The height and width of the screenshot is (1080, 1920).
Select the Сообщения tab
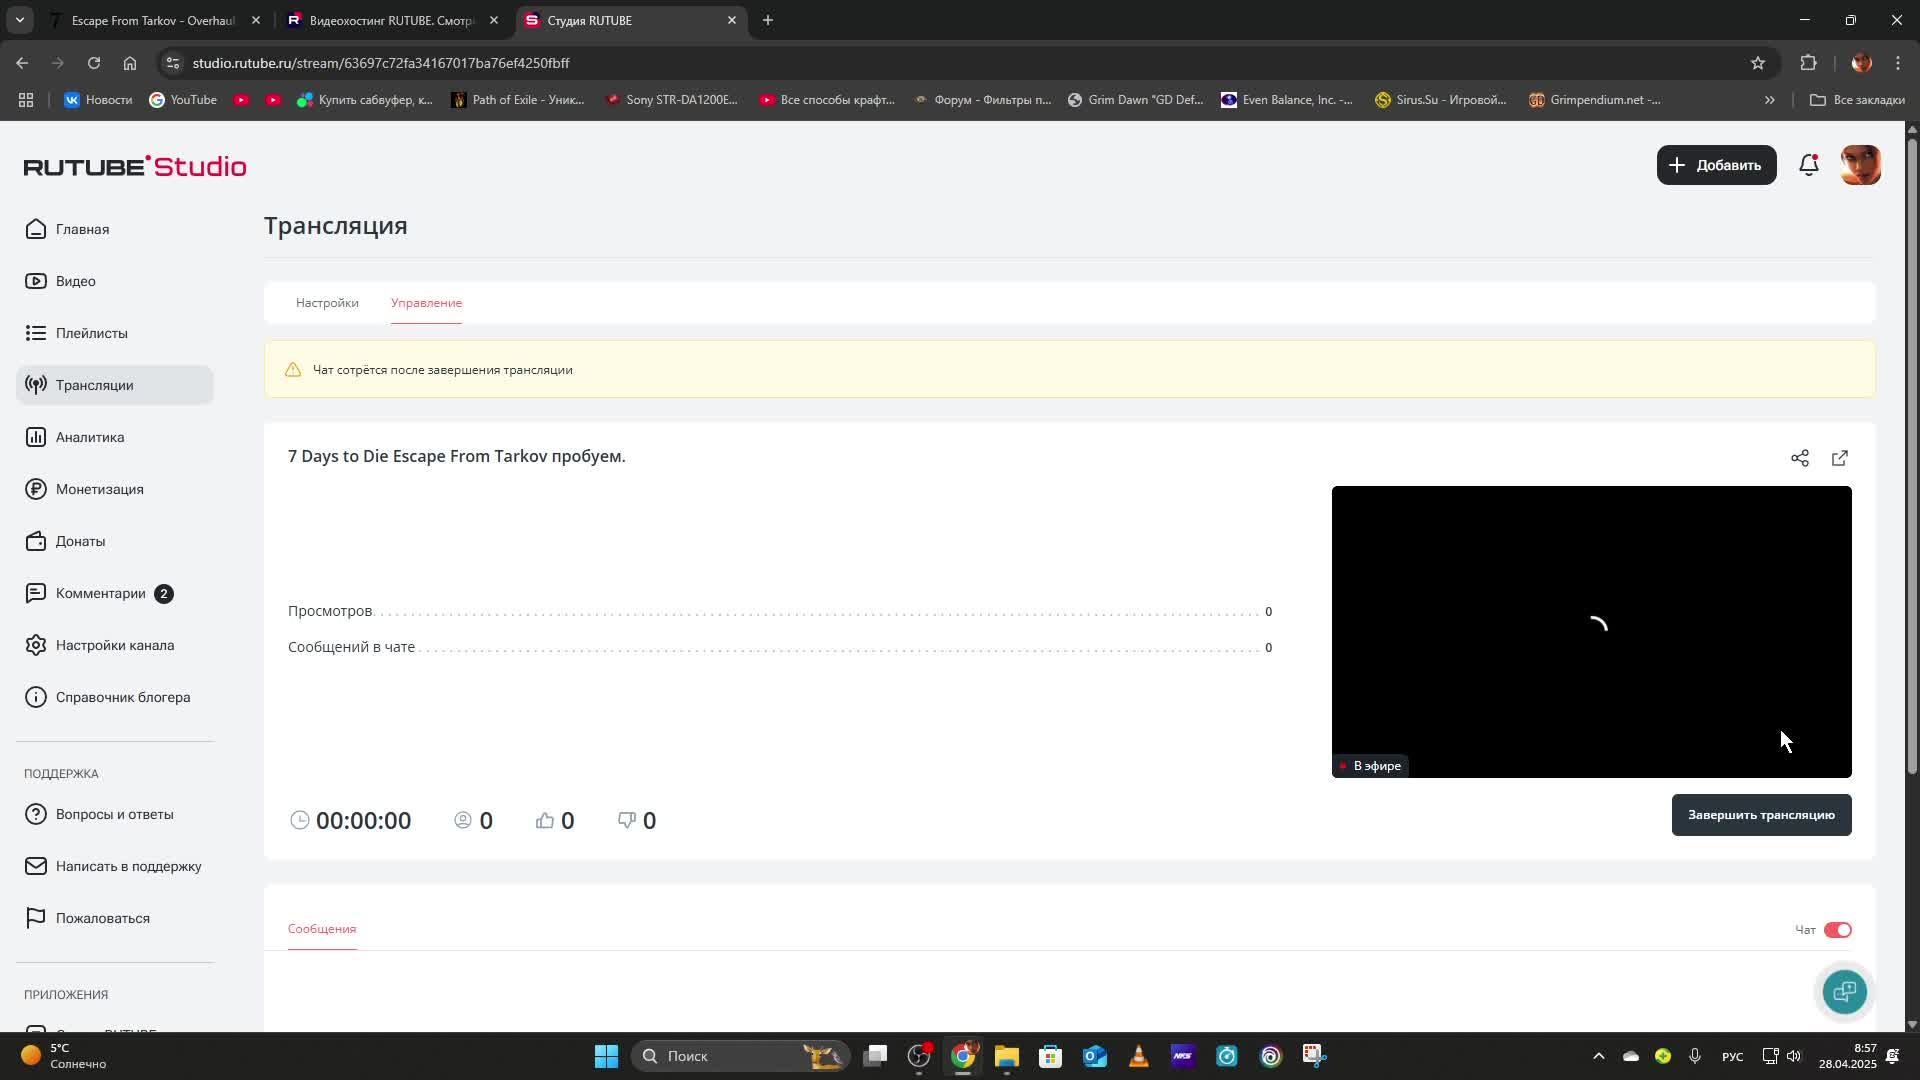tap(321, 929)
